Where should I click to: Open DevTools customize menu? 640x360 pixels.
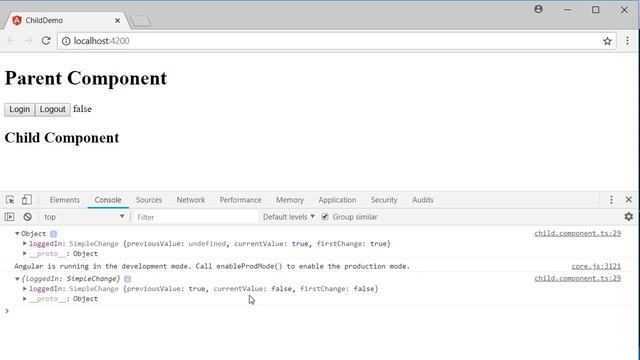(x=611, y=200)
